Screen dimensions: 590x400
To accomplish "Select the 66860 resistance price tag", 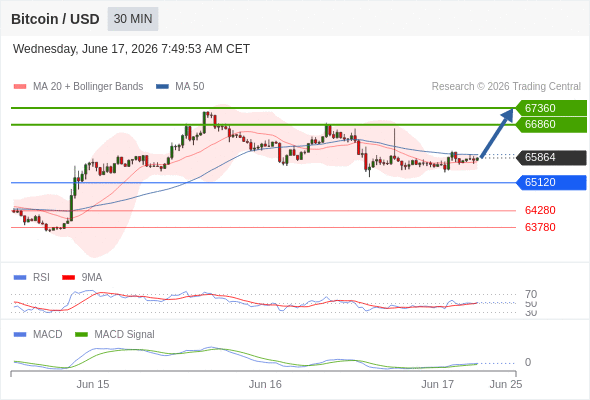I will pos(551,125).
